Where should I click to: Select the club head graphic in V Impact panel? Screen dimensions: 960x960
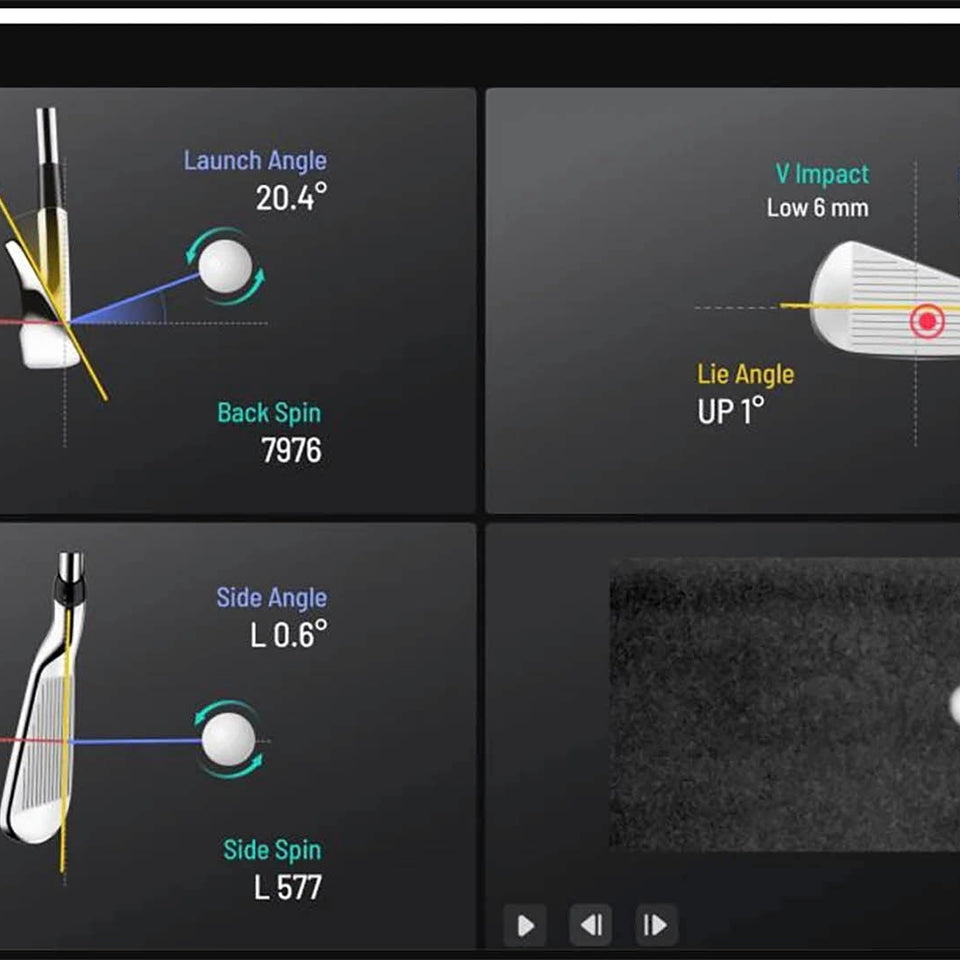pos(880,295)
